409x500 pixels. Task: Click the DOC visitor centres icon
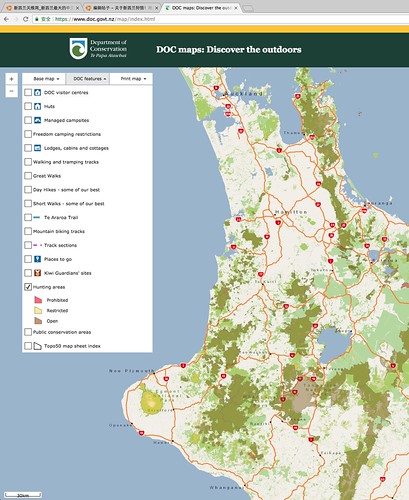[x=38, y=92]
